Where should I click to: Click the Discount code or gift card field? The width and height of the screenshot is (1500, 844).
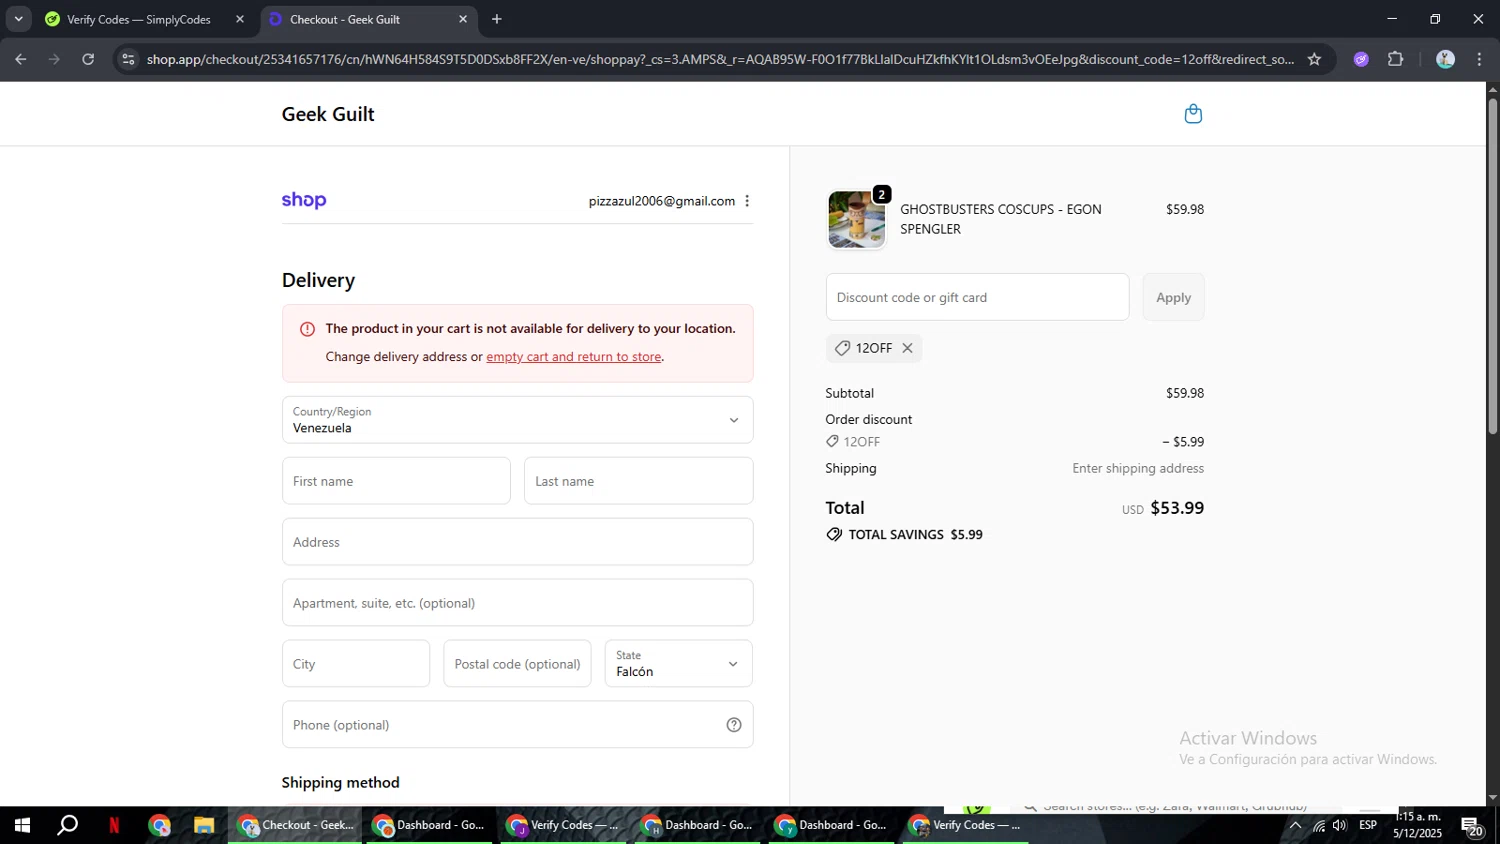(977, 297)
